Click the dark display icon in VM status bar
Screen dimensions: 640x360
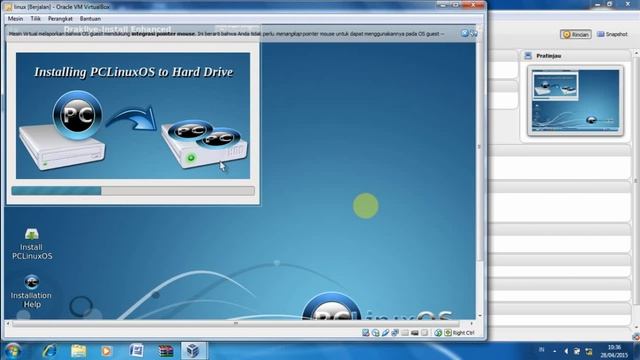415,333
